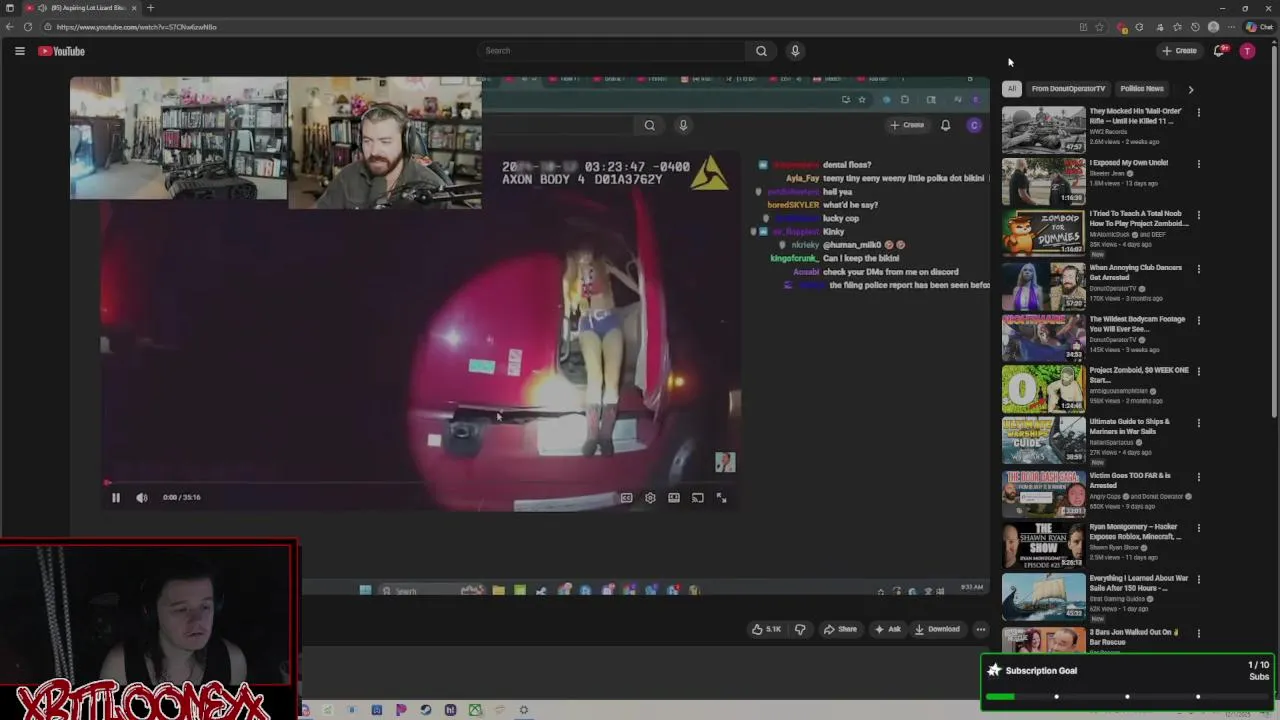1280x720 pixels.
Task: Open the Chat button in browser toolbar
Action: [1258, 27]
